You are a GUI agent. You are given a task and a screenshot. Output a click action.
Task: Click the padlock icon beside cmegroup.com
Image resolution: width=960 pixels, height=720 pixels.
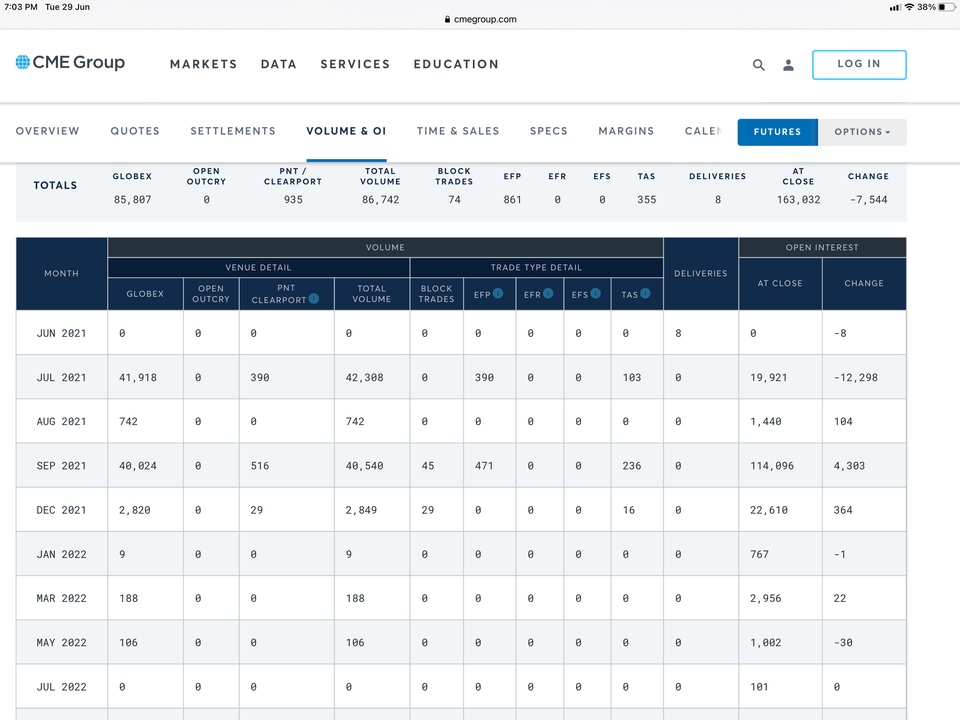click(448, 20)
